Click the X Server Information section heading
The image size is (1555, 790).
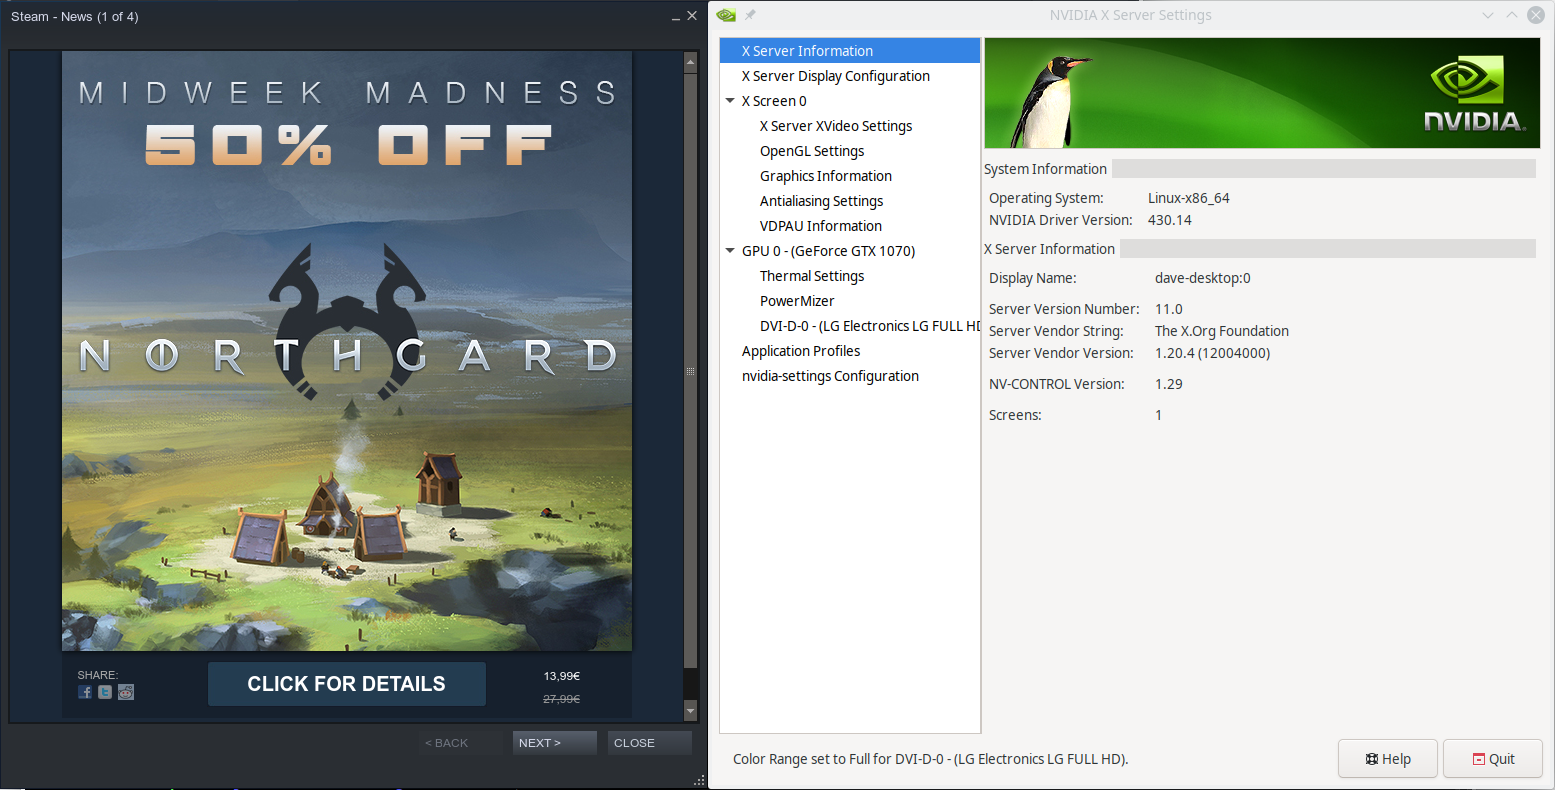coord(1050,249)
